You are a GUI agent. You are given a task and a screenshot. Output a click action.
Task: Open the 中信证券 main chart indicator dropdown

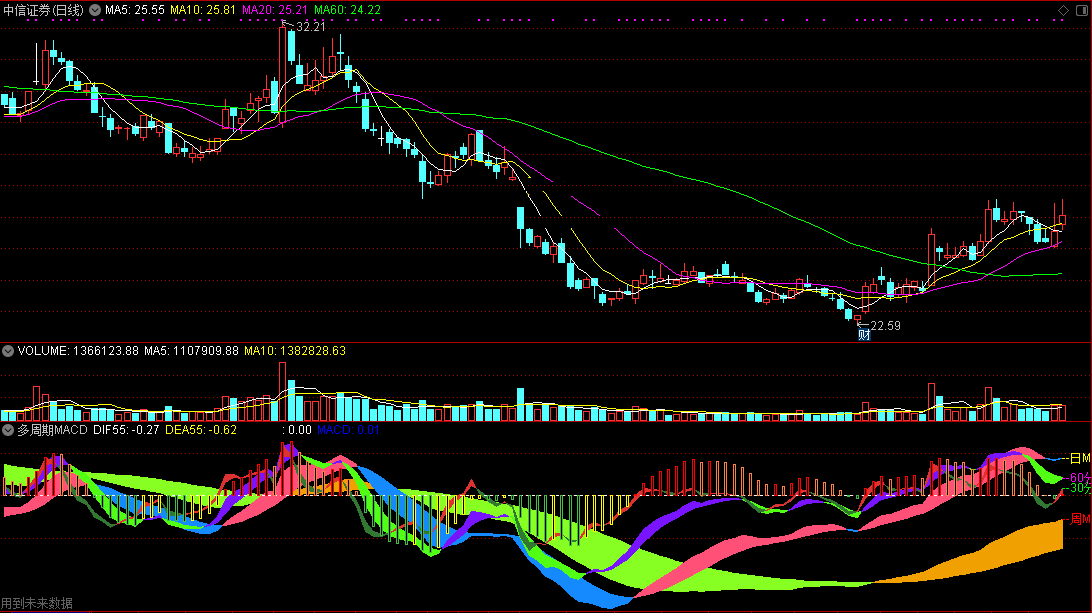pos(95,10)
